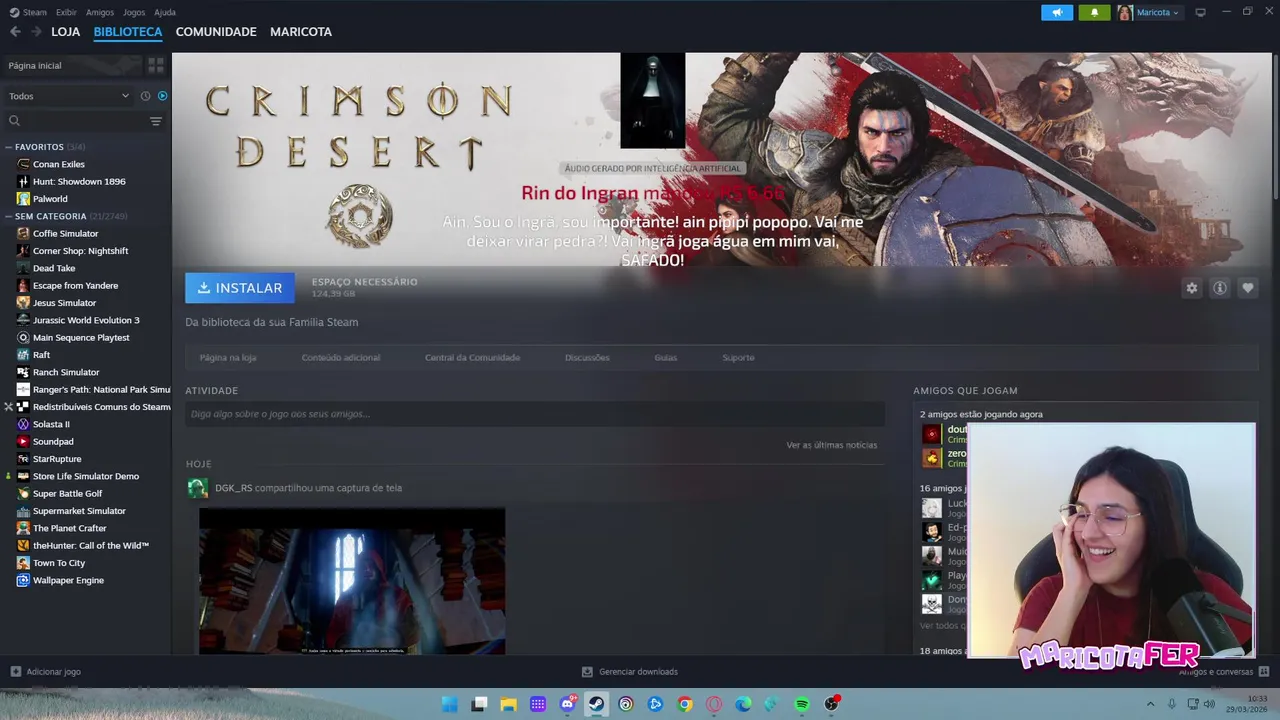Open DGK_RS shared screenshot thumbnail
1280x720 pixels.
pos(352,581)
